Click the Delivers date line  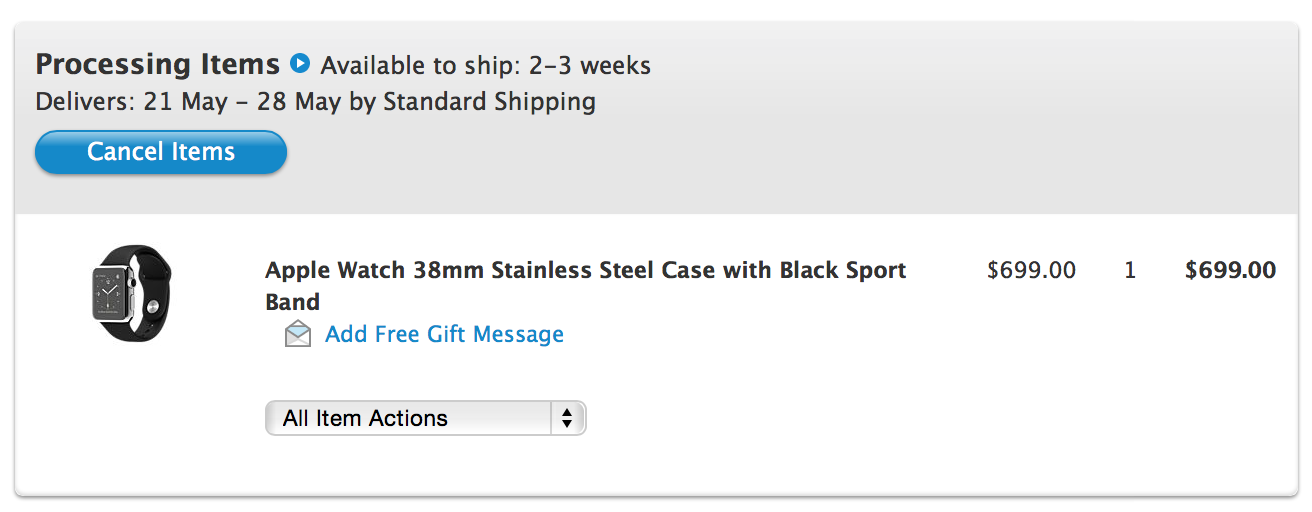tap(315, 102)
